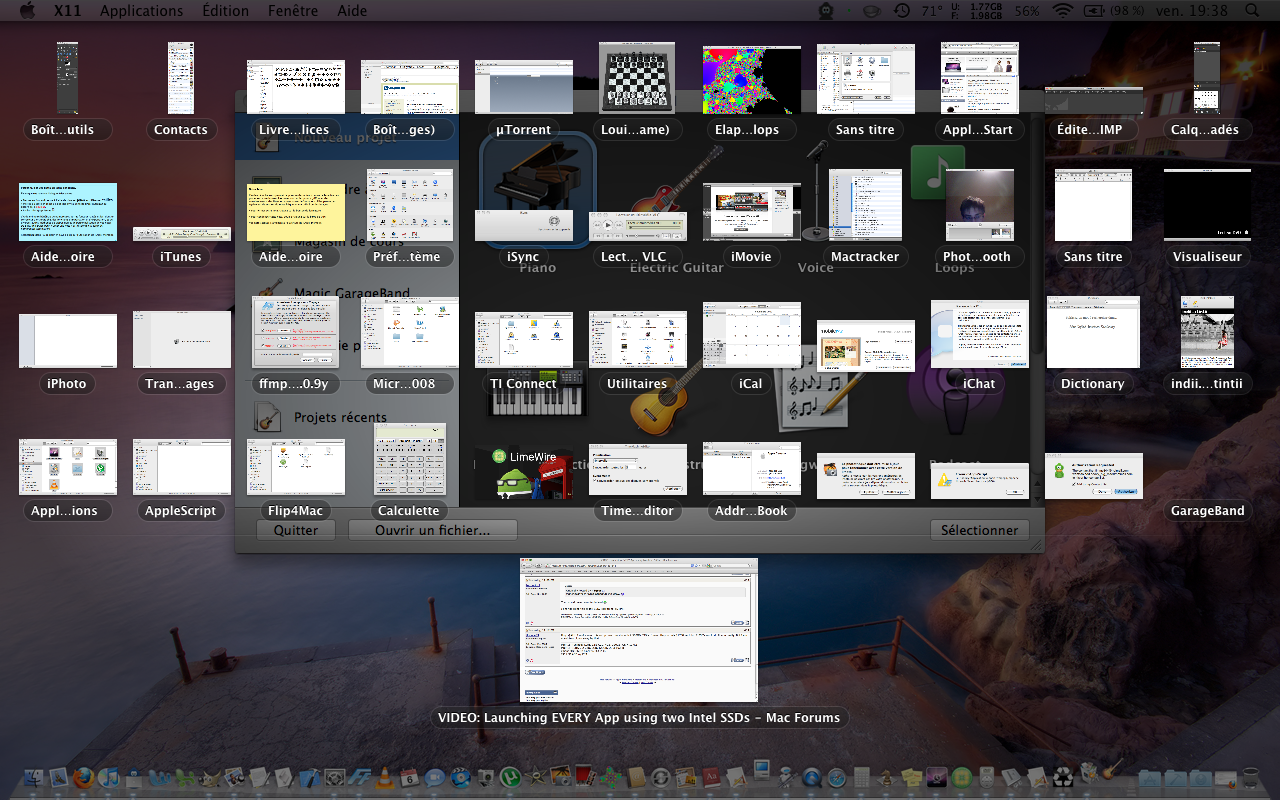Pick the Voice microphone icon in GarageBand
Screen dimensions: 1280x800
(x=816, y=190)
